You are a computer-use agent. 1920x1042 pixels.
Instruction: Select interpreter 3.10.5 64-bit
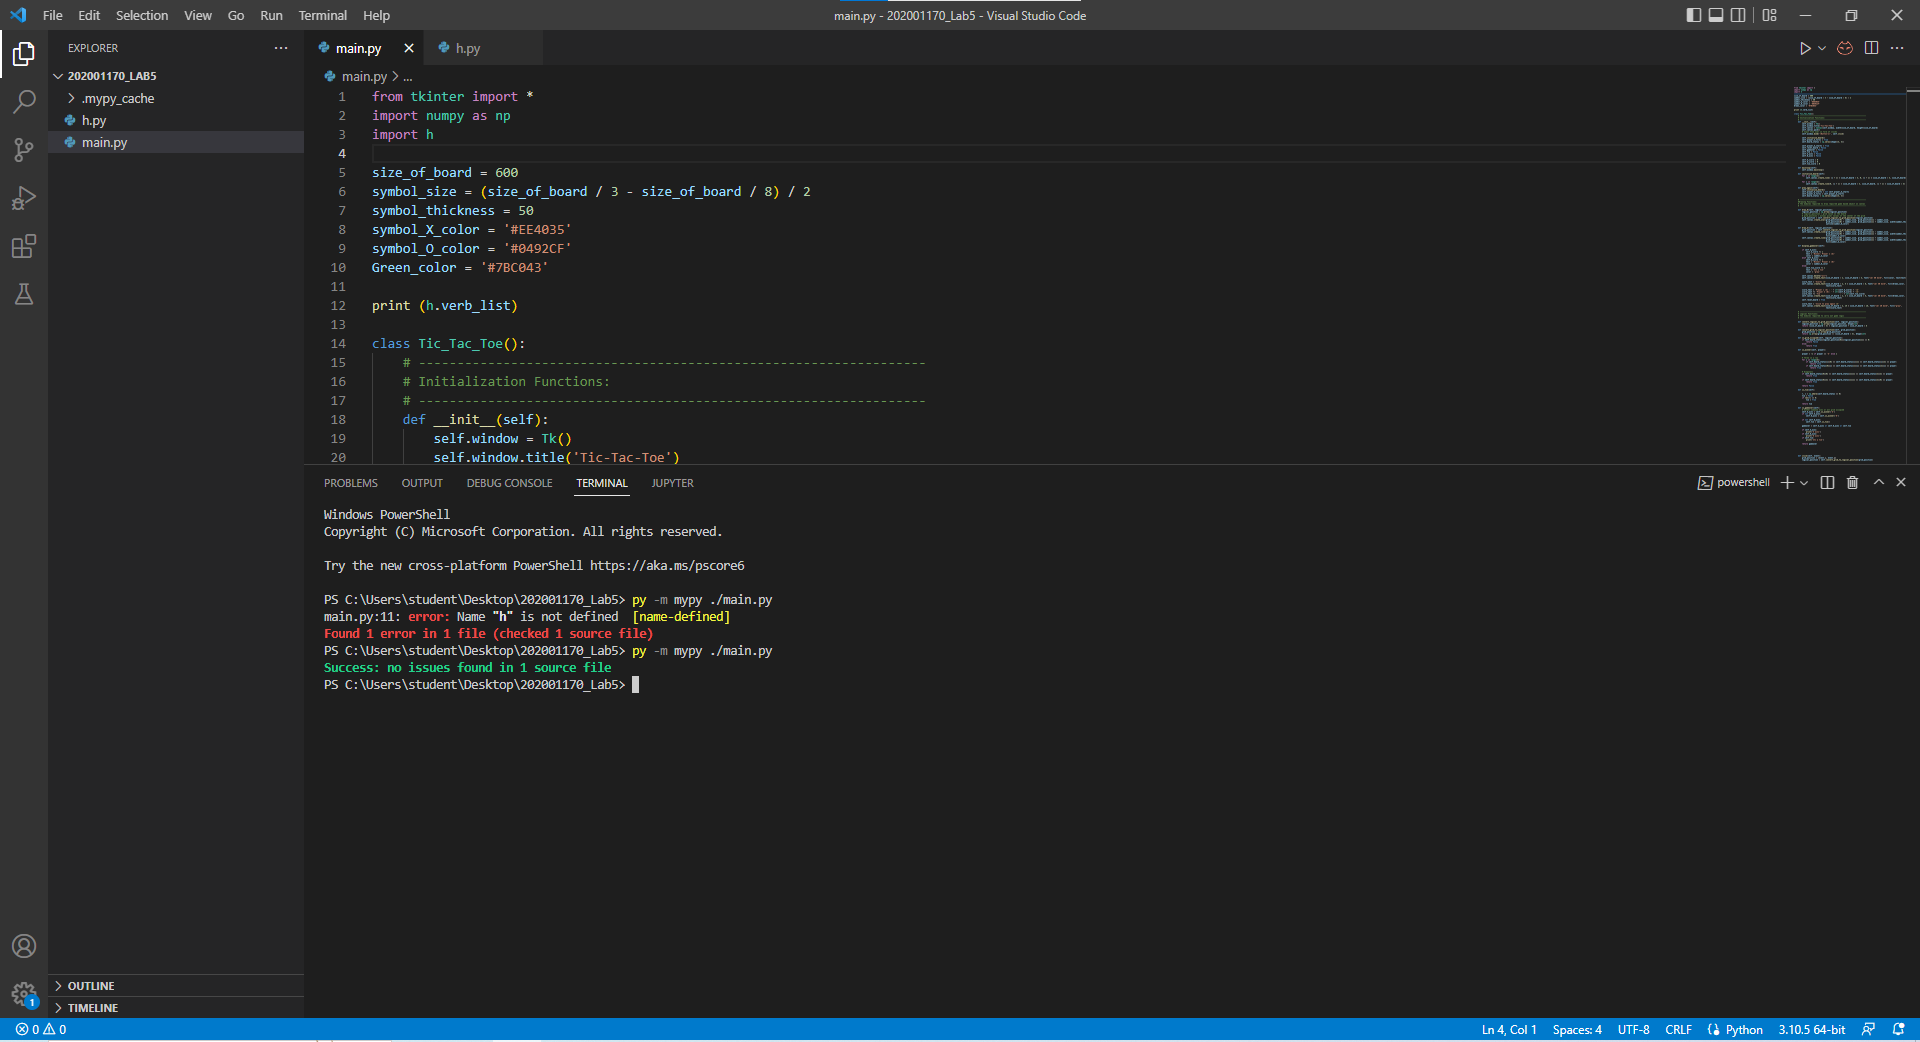(1811, 1030)
